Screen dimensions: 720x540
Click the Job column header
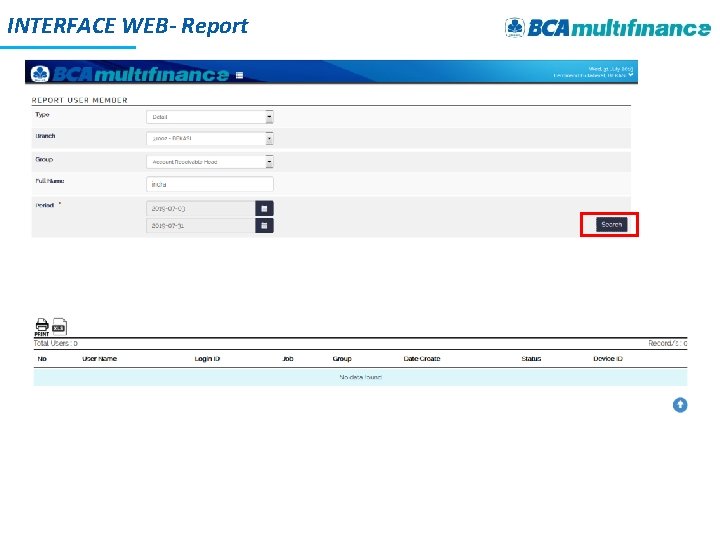[x=288, y=359]
